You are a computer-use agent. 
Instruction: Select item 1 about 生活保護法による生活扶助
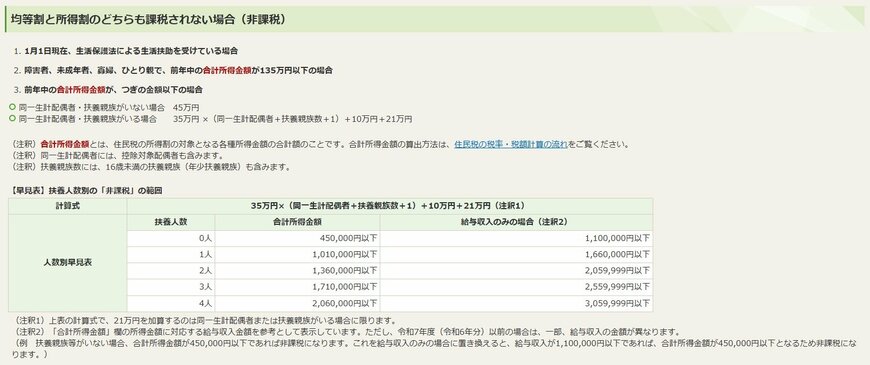click(131, 51)
